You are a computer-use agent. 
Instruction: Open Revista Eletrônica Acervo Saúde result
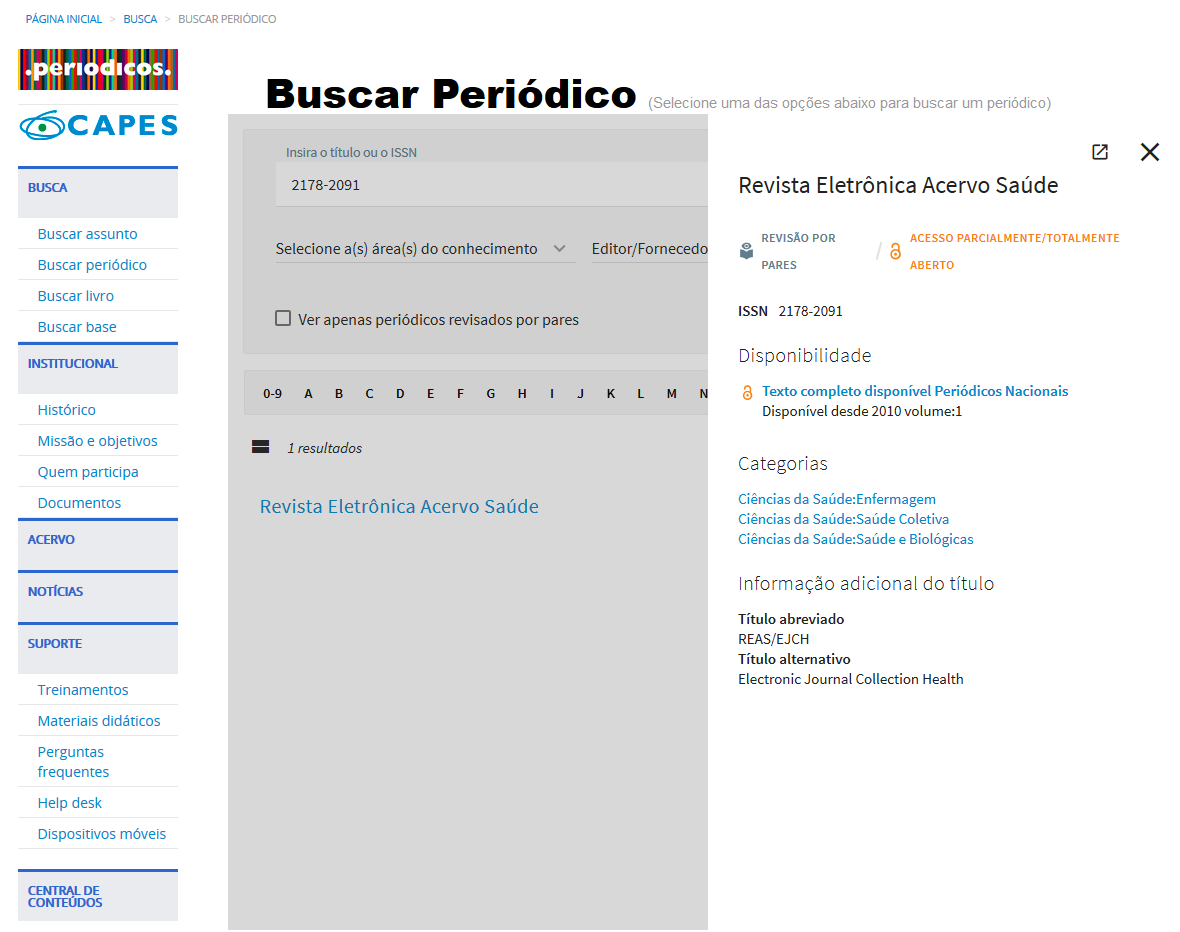click(x=399, y=507)
